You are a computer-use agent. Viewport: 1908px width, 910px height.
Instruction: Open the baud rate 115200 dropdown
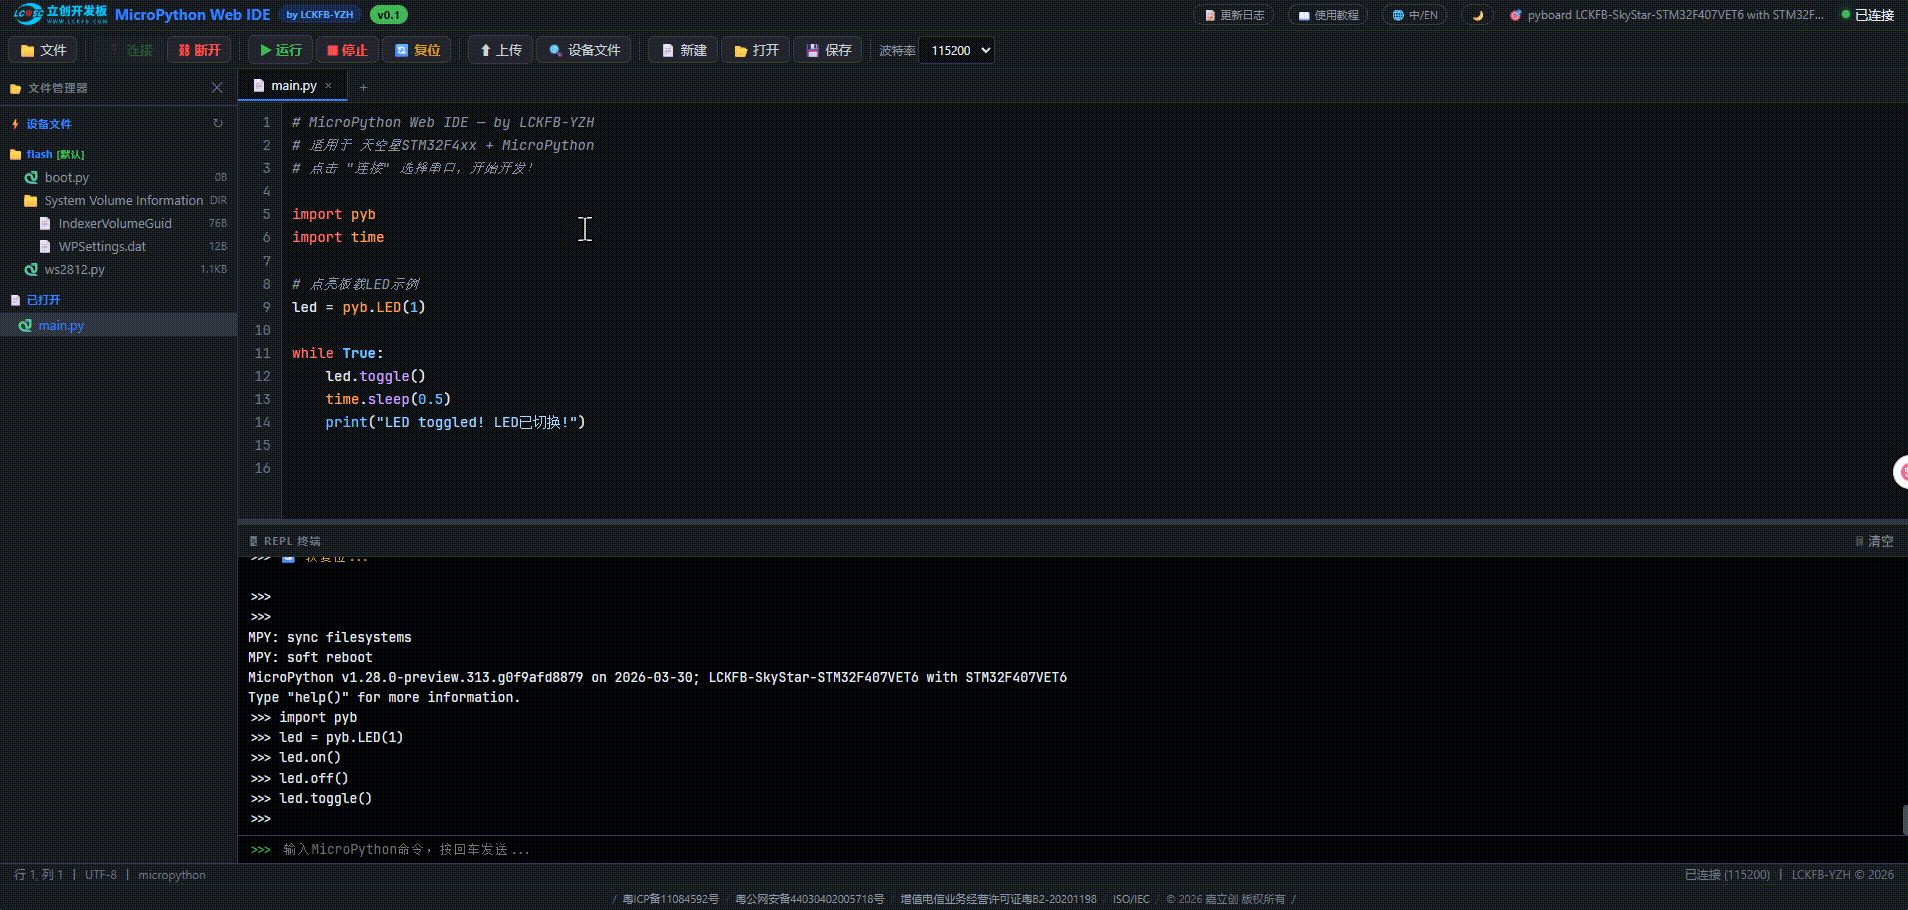point(957,50)
